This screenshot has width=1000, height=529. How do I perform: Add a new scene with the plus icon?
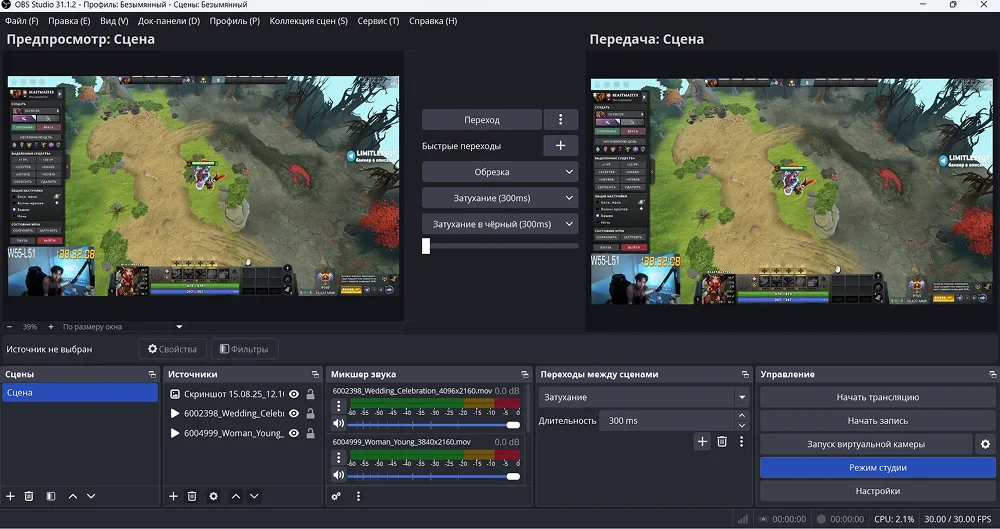[x=10, y=496]
